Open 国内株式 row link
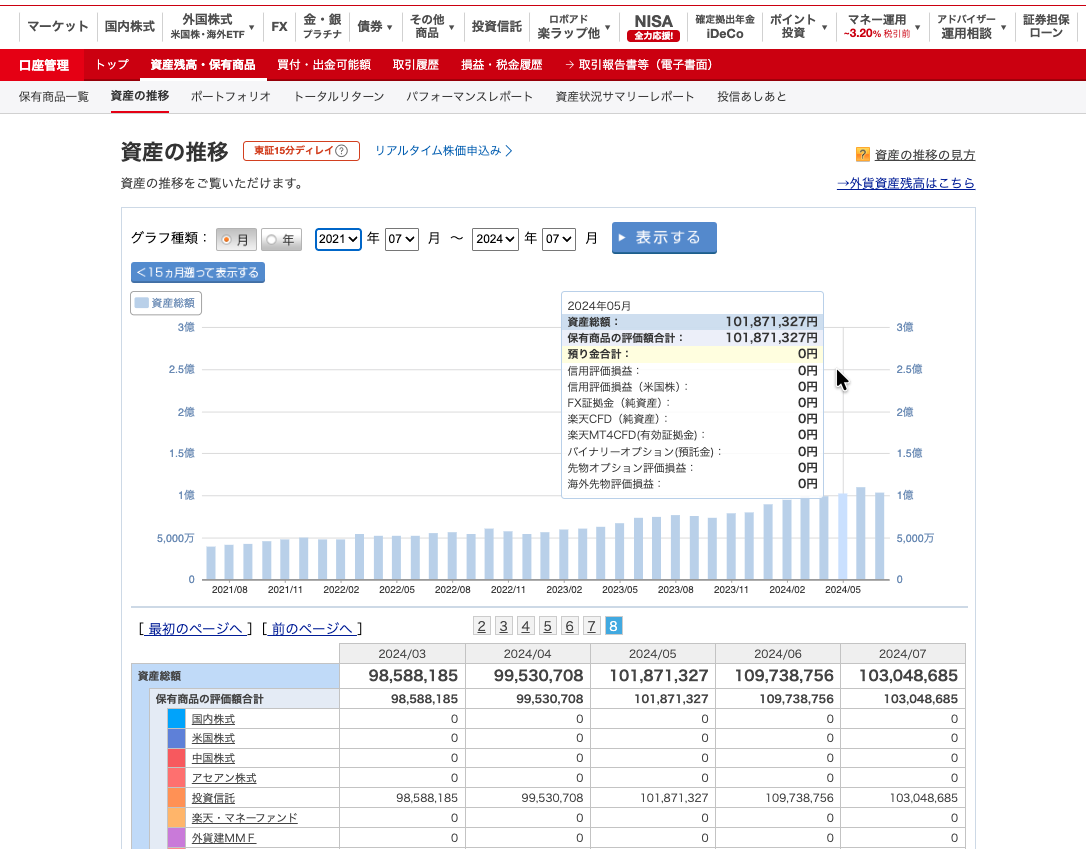The image size is (1086, 849). pyautogui.click(x=213, y=720)
